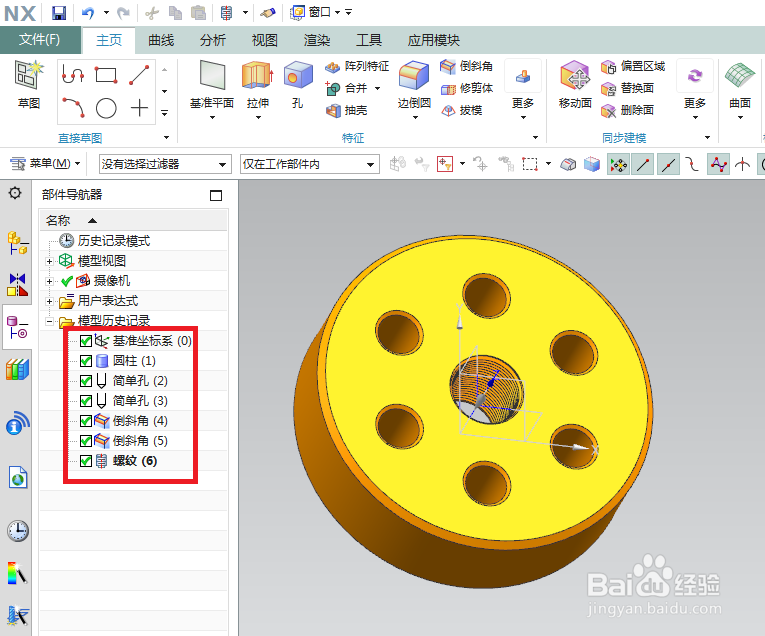Expand the 直接草图 group options arrow
Viewport: 765px width, 636px height.
[166, 138]
